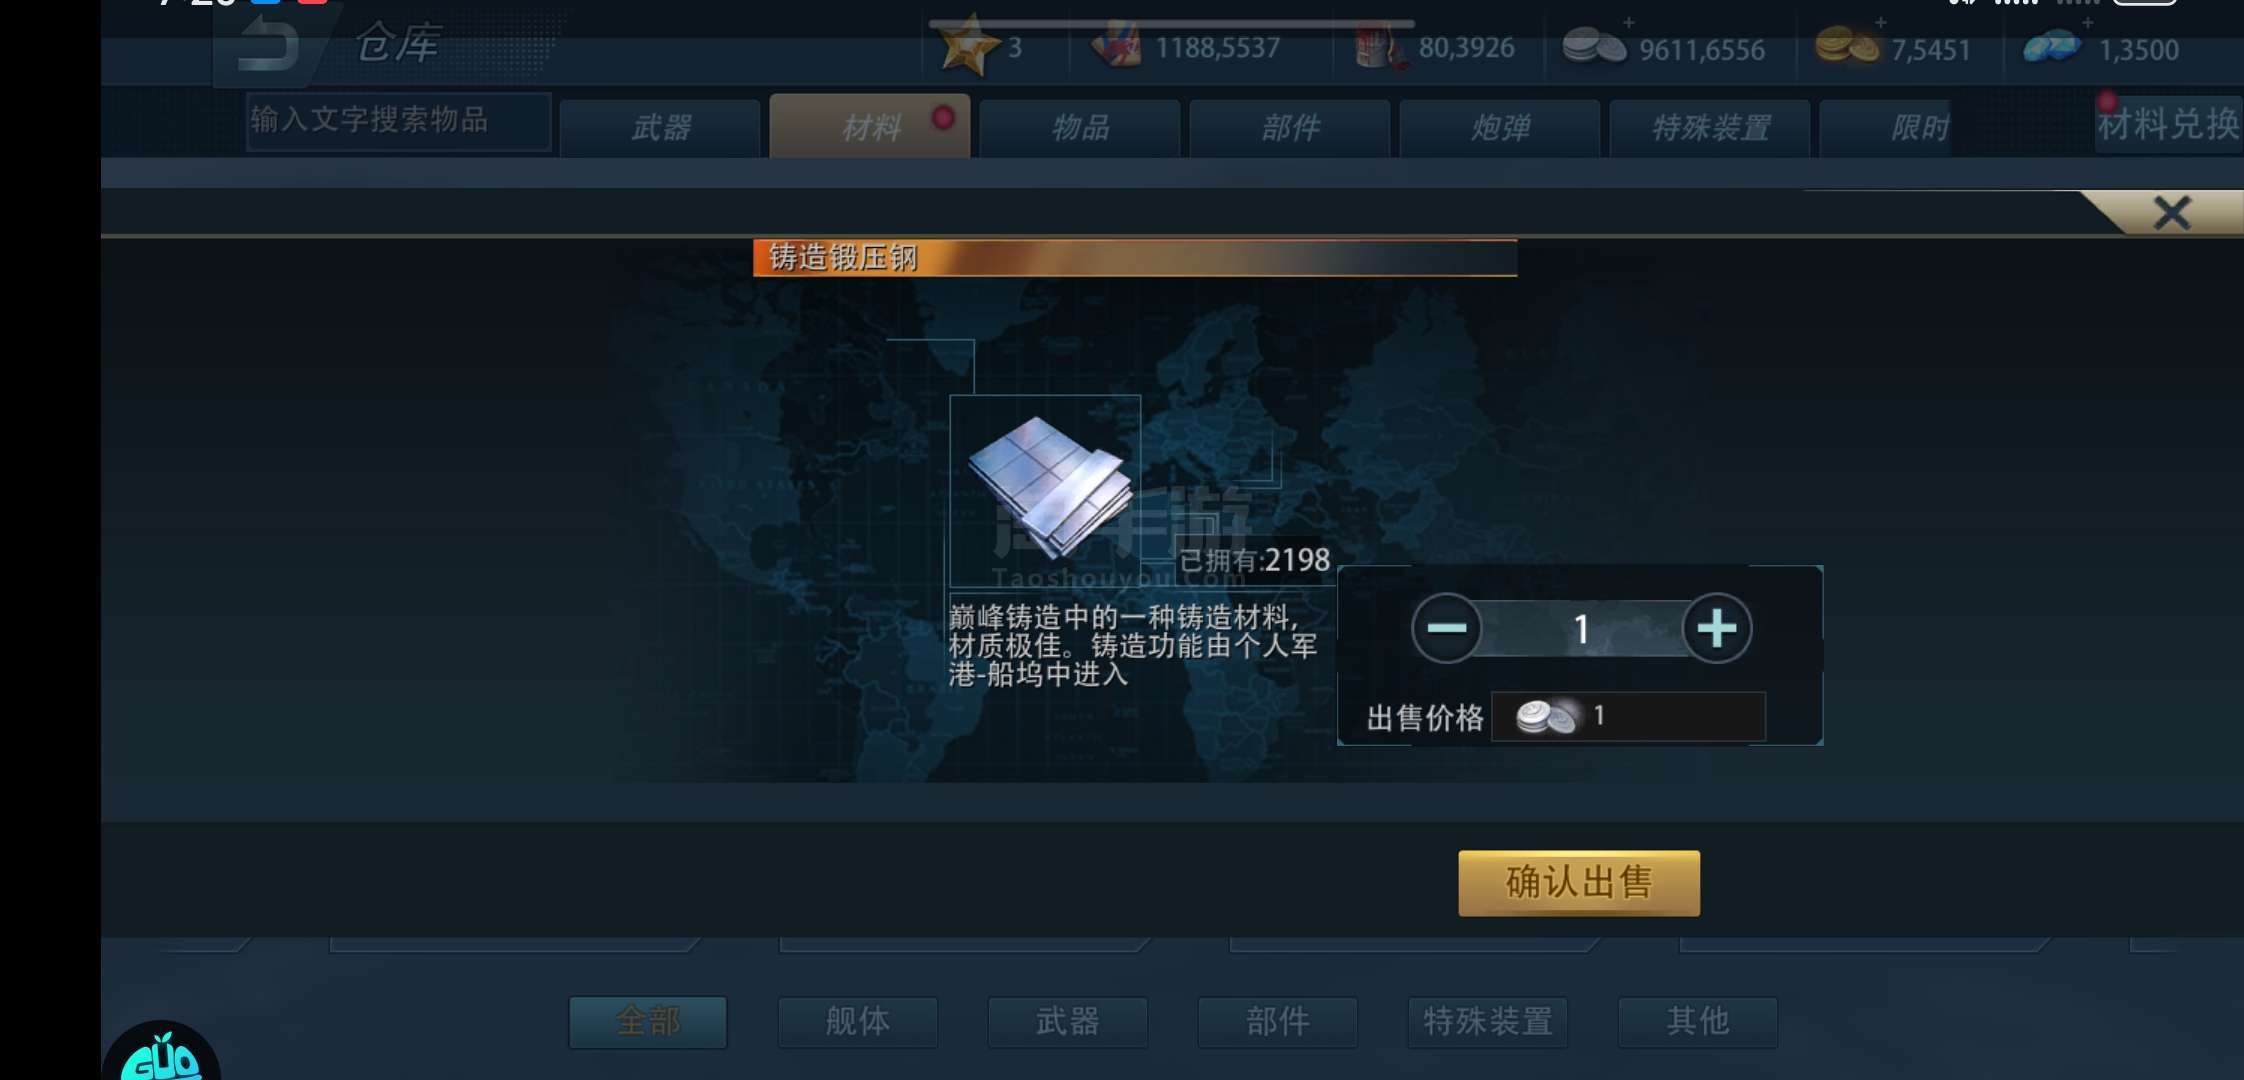
Task: Select the 舰体 filter
Action: click(858, 1021)
